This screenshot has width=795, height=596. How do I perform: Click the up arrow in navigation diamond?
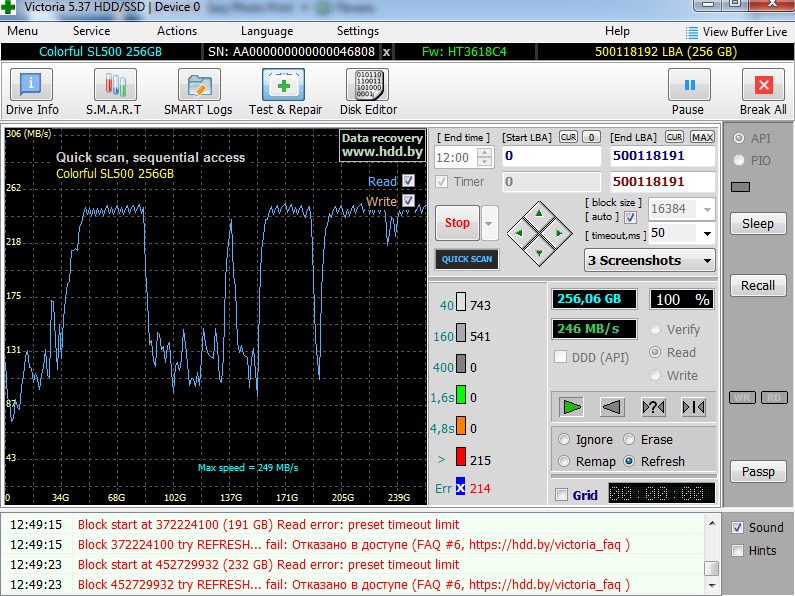(x=539, y=213)
